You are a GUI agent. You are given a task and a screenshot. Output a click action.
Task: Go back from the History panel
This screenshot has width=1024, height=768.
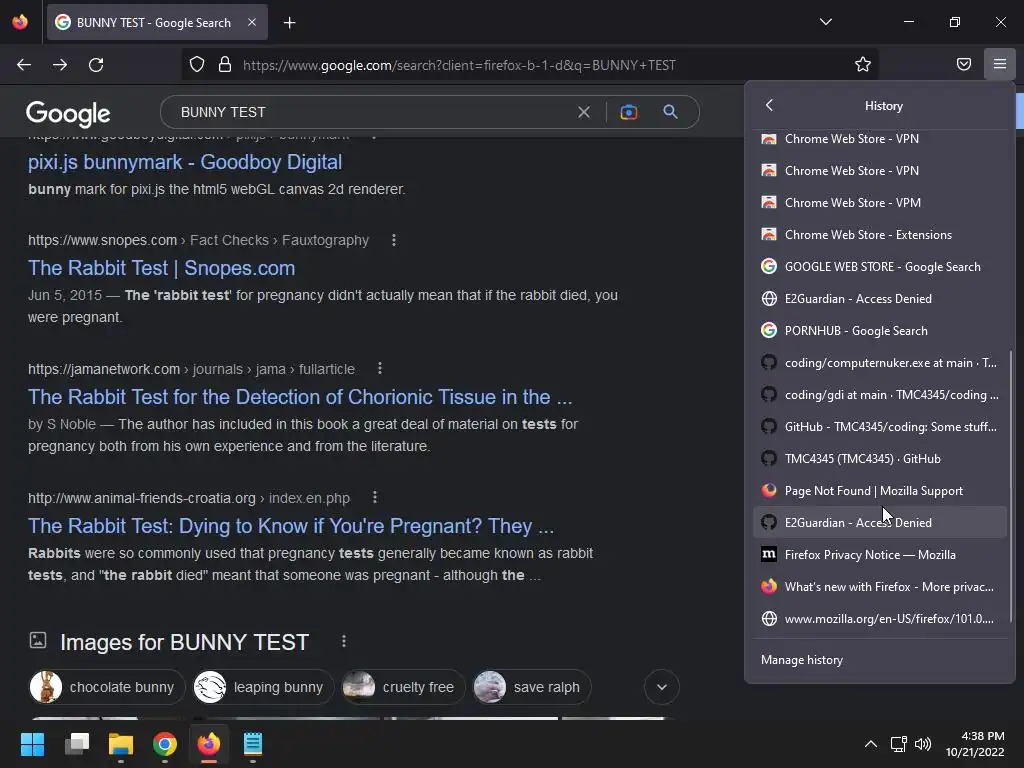tap(769, 105)
